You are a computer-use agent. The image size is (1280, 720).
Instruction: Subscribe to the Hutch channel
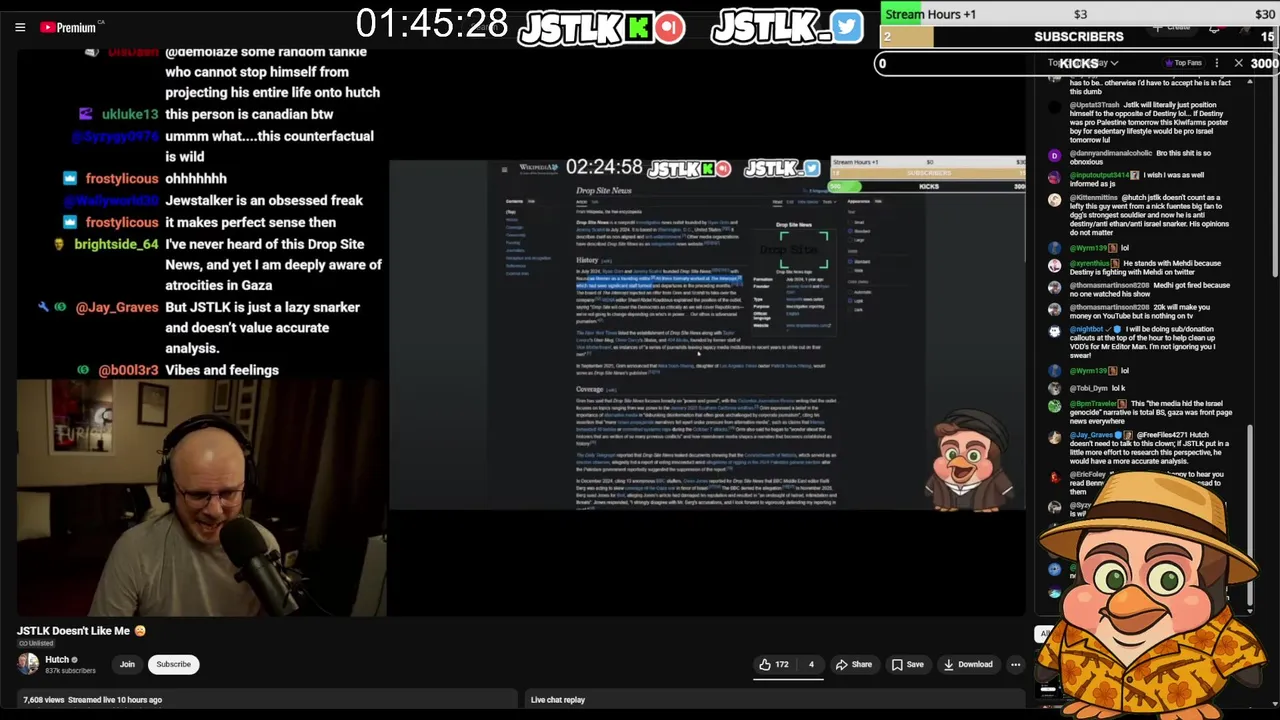coord(173,664)
